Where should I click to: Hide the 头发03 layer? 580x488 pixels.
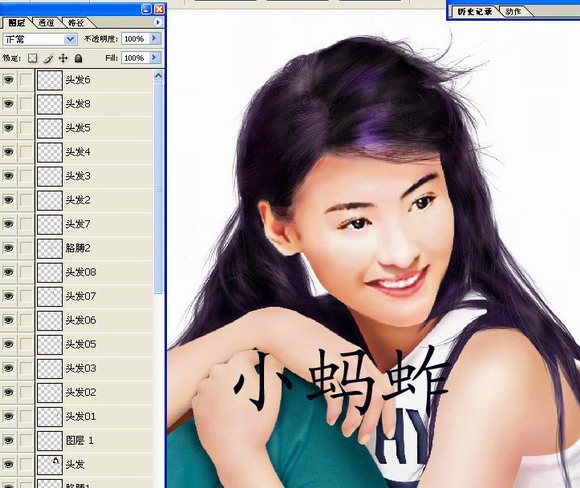tap(9, 368)
